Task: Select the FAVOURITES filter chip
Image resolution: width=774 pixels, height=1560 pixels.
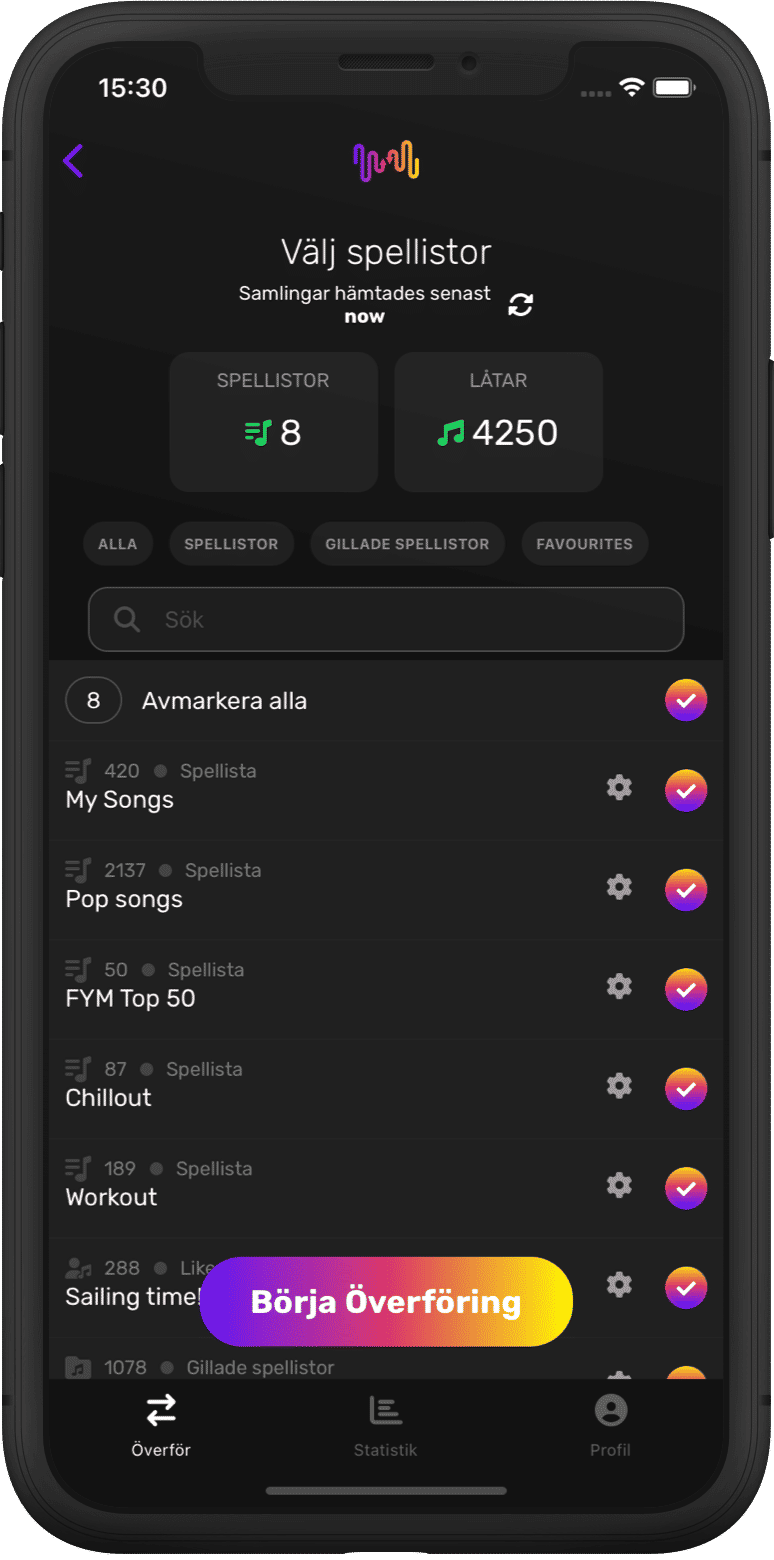Action: click(584, 545)
